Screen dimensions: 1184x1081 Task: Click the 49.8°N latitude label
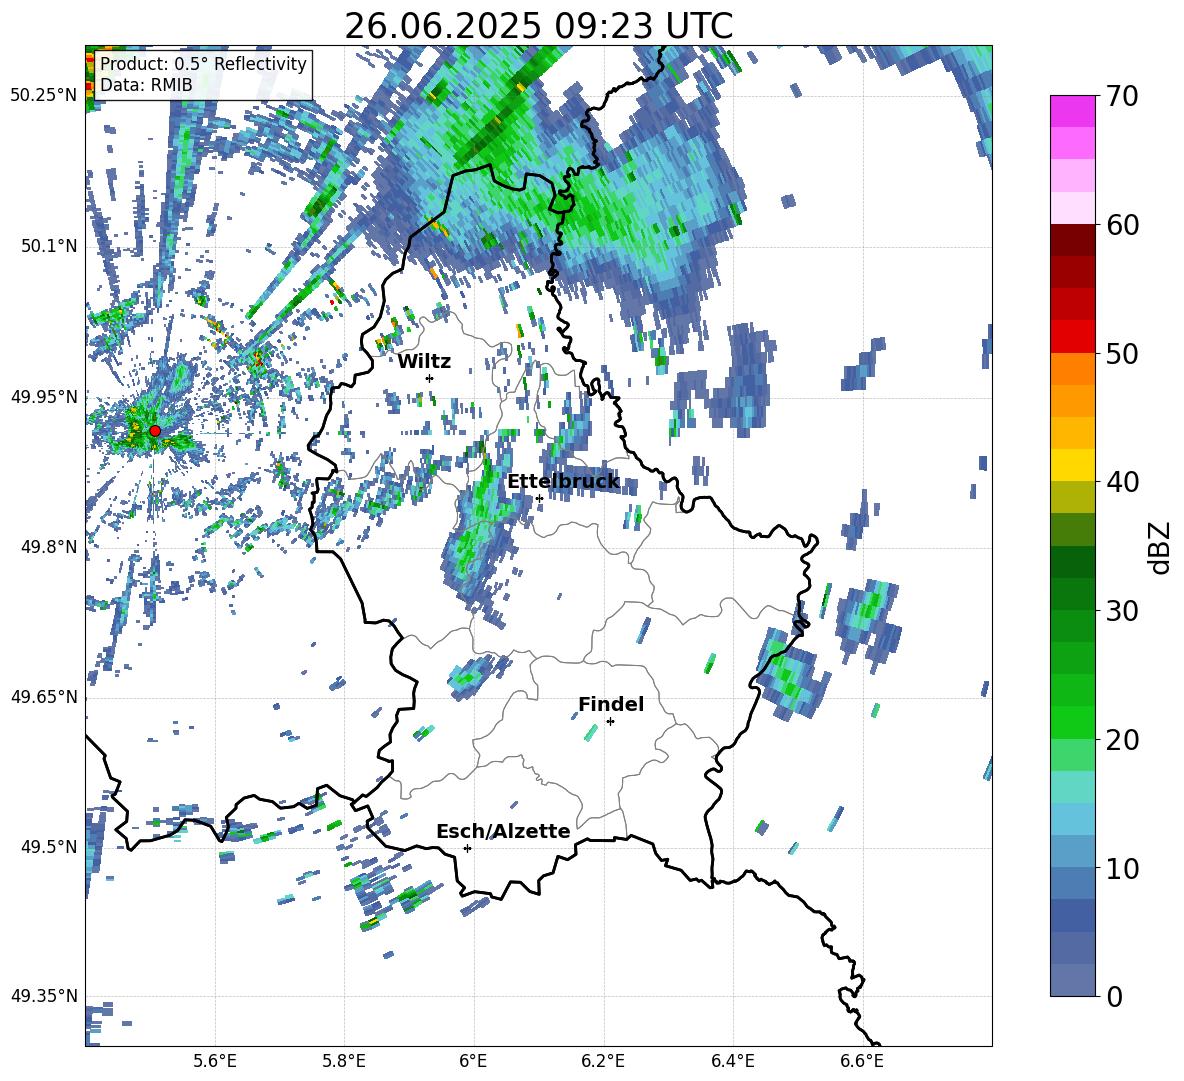(x=50, y=546)
